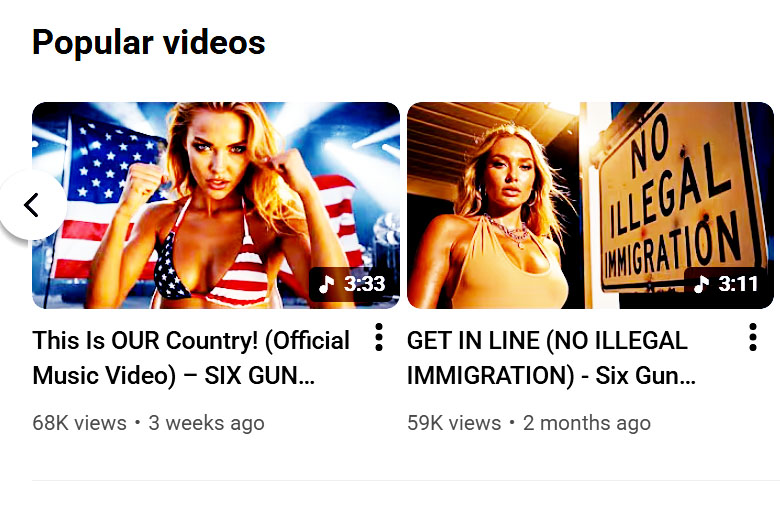The width and height of the screenshot is (780, 518).
Task: Click the 3:33 duration badge
Action: click(x=352, y=284)
